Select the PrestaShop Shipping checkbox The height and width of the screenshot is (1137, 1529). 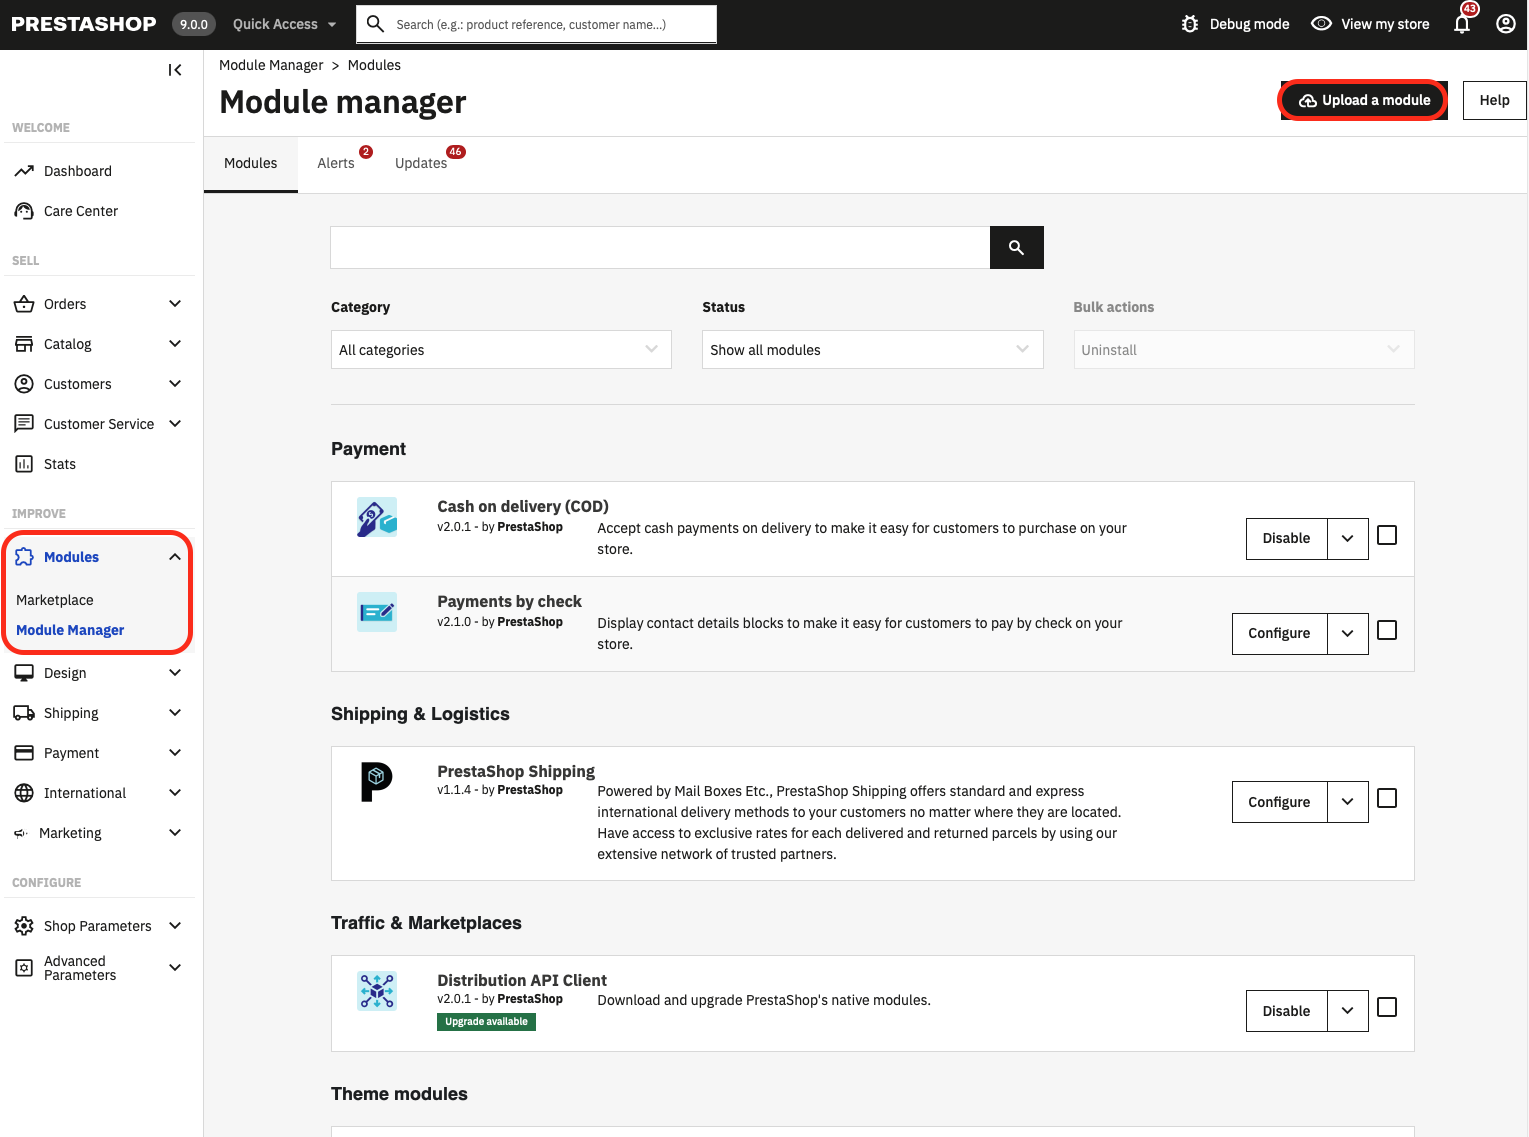coord(1387,798)
